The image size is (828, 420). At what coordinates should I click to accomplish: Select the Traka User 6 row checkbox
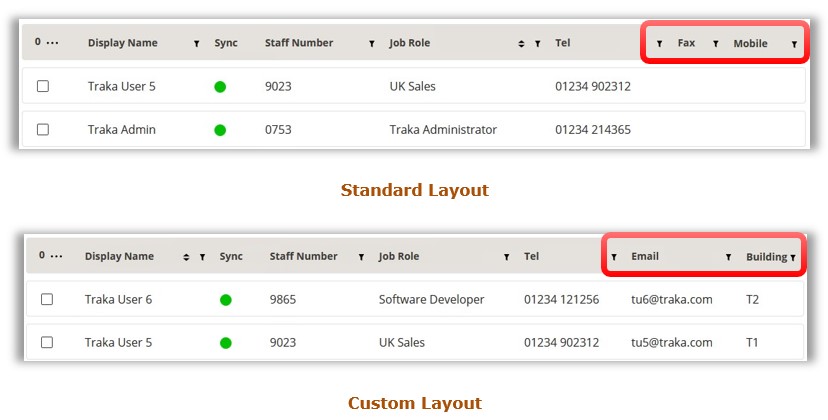(47, 300)
